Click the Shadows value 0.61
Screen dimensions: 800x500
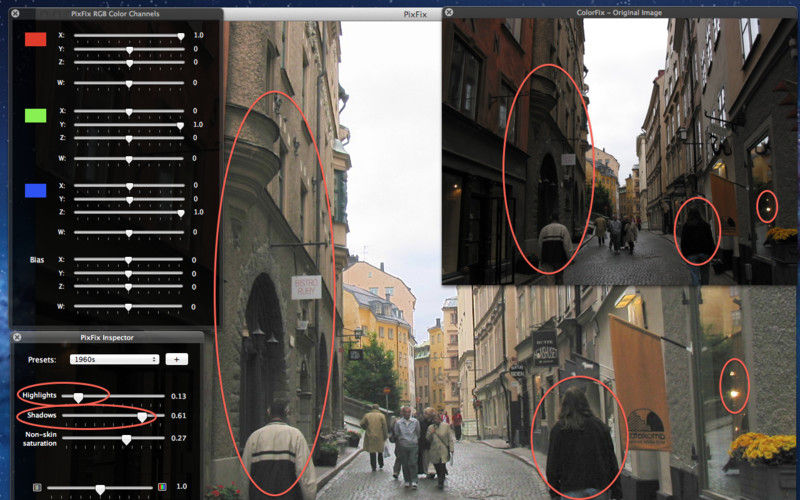[x=179, y=416]
